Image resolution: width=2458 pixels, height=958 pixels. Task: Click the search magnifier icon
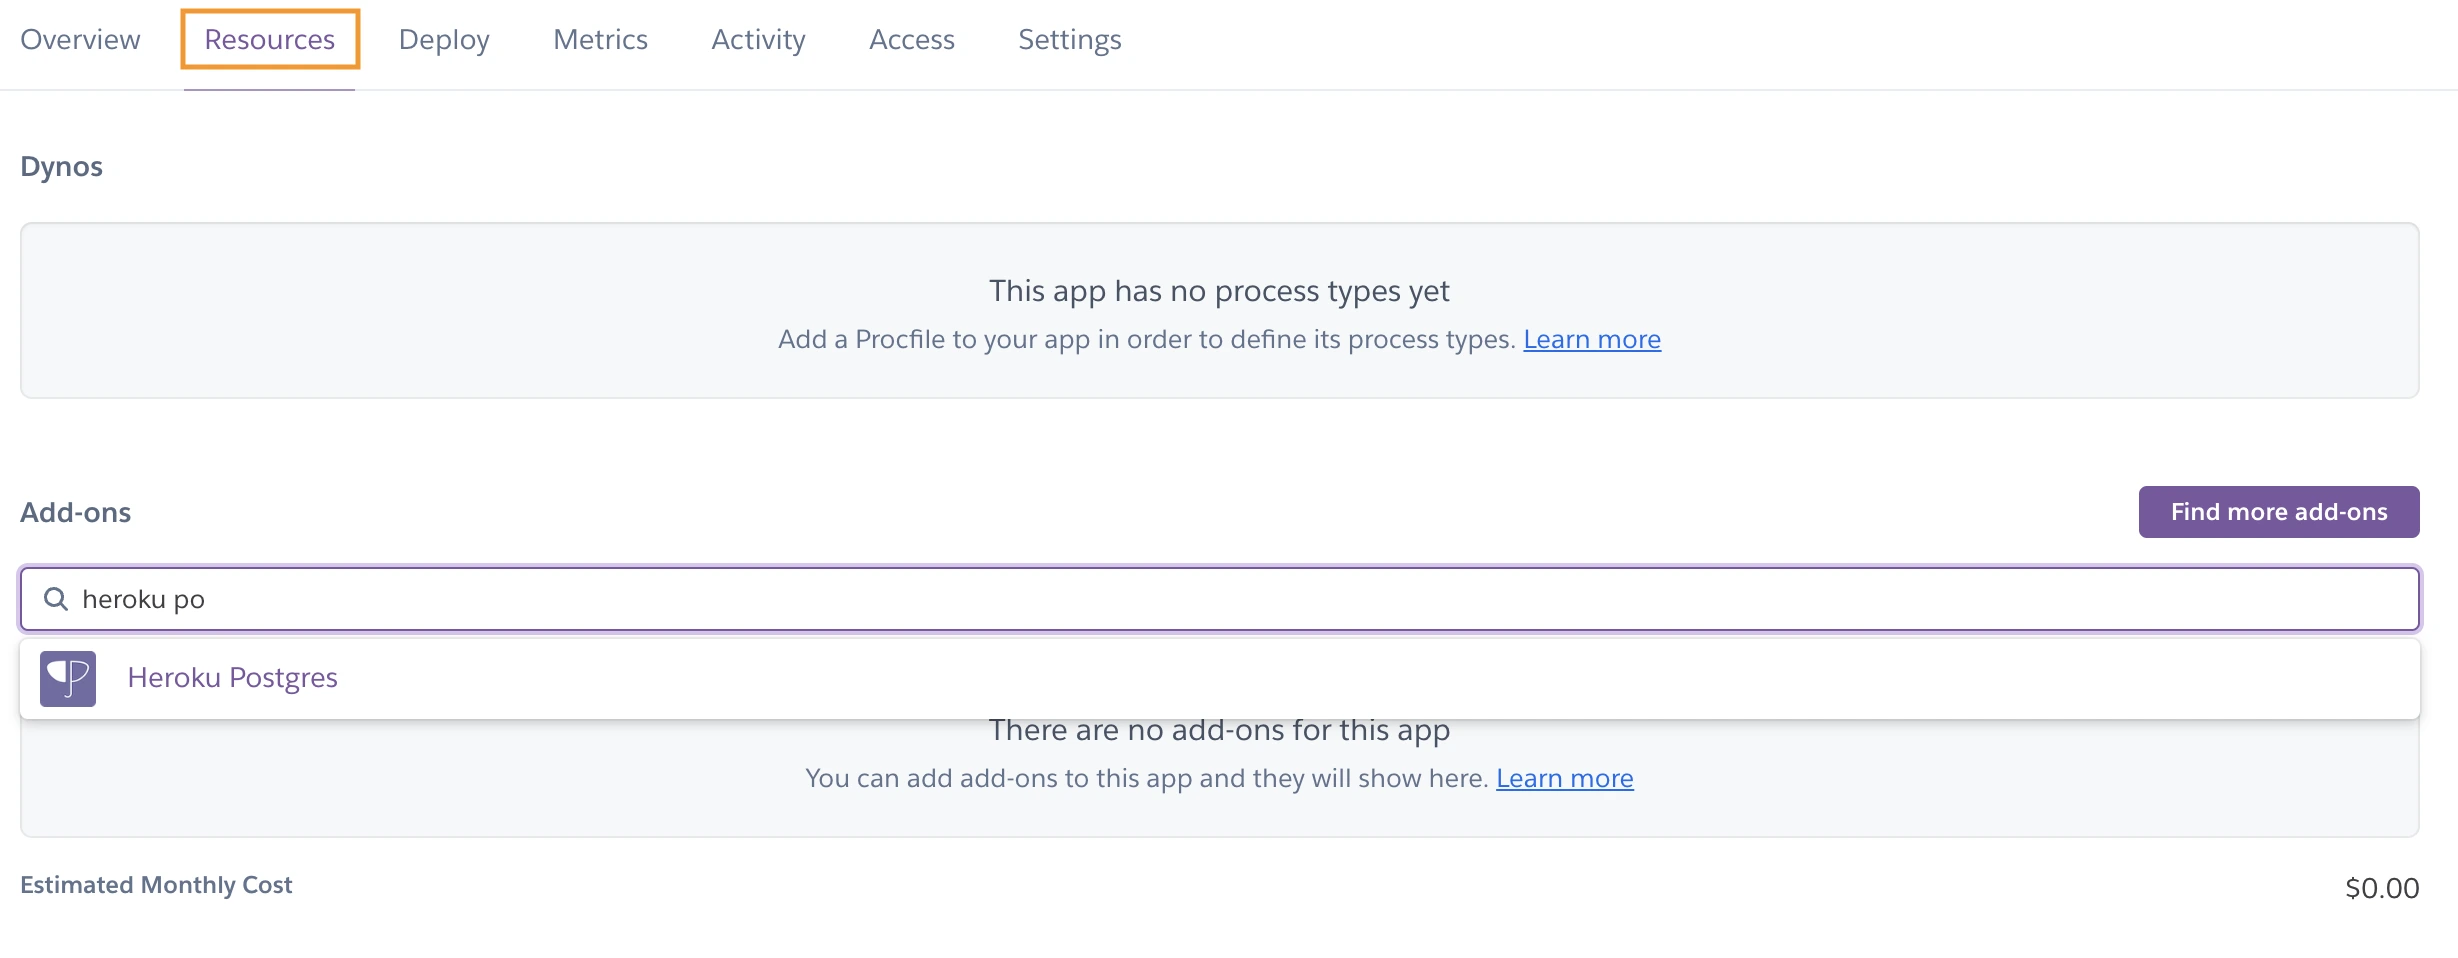56,599
